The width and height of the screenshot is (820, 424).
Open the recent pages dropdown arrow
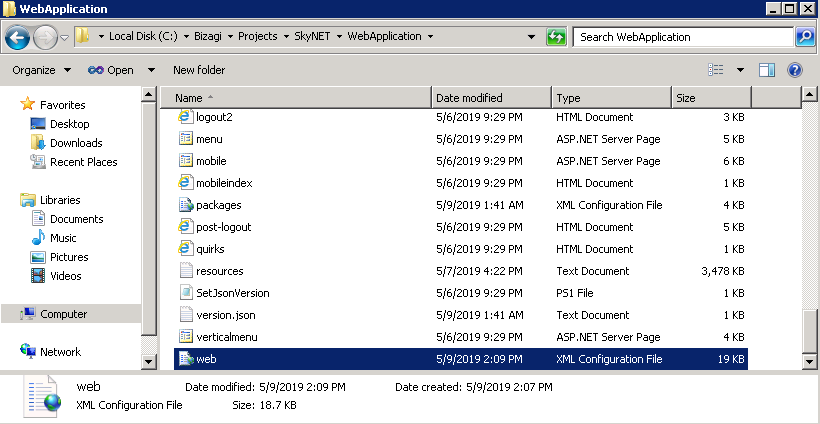tap(65, 38)
